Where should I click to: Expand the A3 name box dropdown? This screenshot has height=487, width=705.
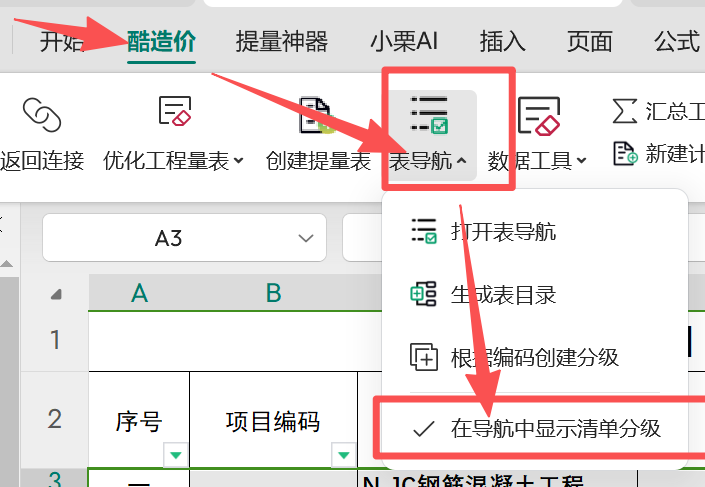point(305,238)
